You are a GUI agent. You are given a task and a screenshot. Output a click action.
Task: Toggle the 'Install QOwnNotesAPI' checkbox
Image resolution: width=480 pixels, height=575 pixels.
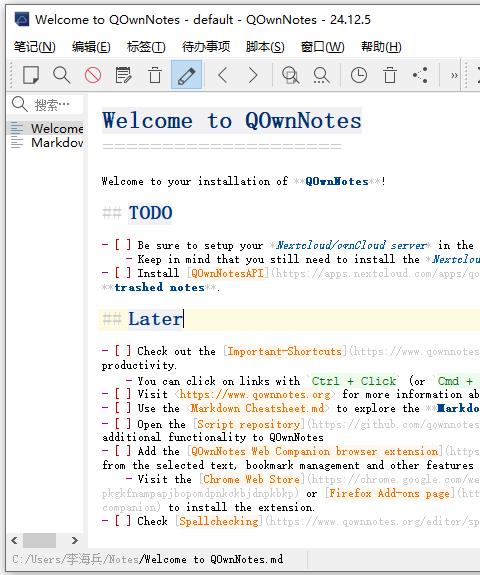[x=123, y=272]
